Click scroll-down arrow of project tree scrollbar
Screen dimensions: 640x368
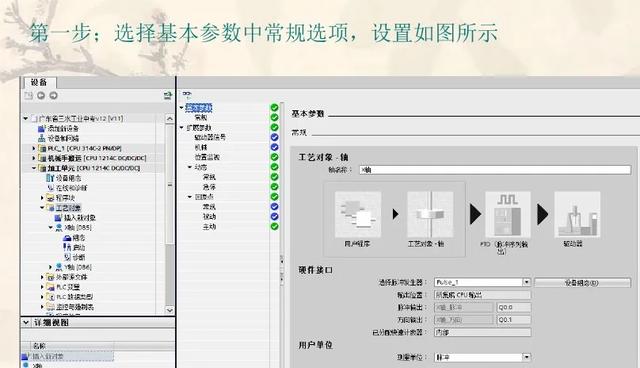point(170,310)
